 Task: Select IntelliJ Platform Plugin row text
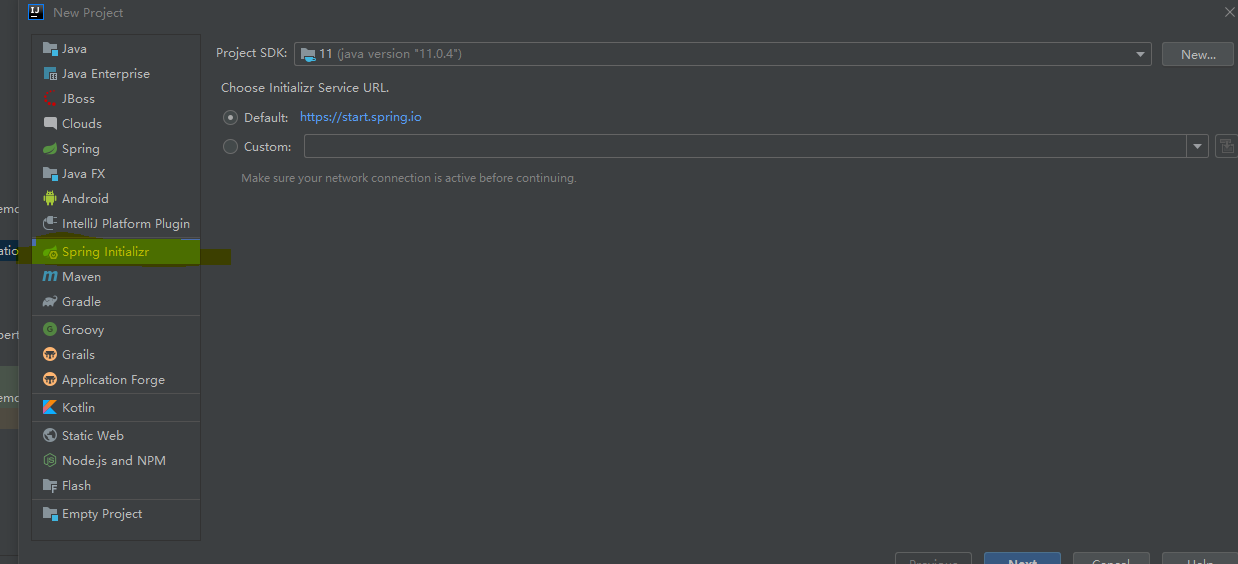pos(126,224)
